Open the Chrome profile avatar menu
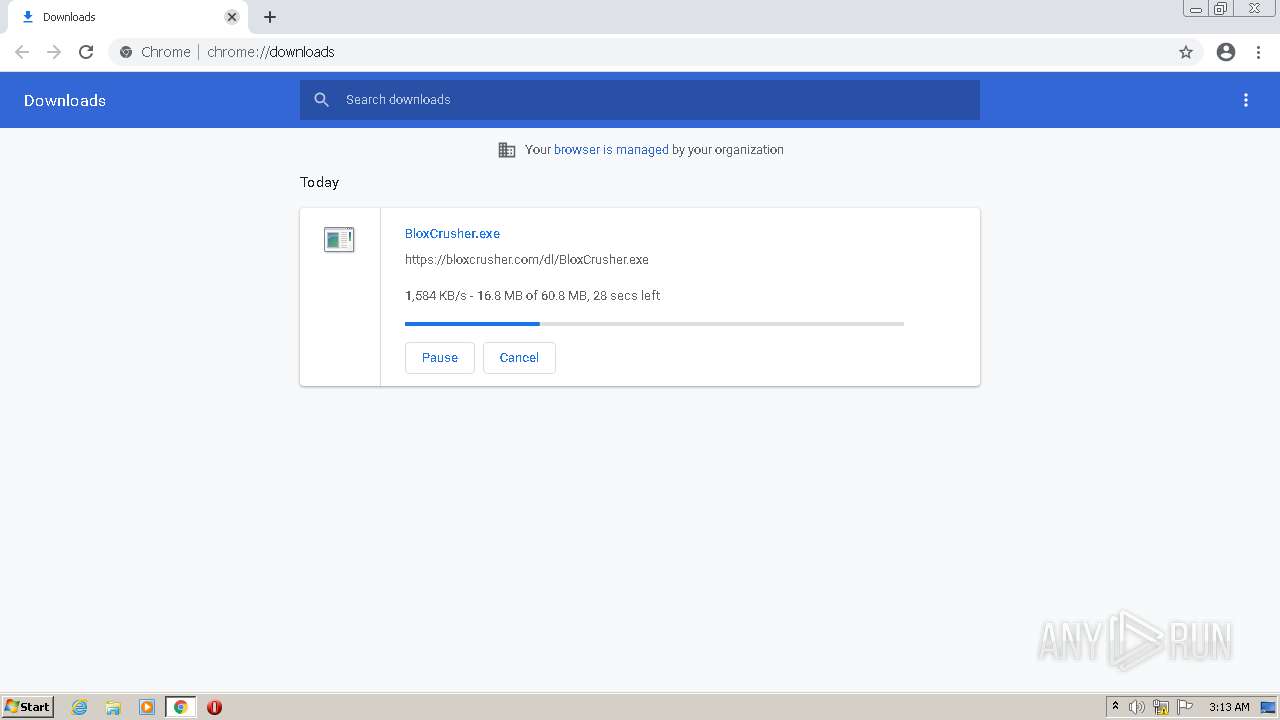Image resolution: width=1280 pixels, height=720 pixels. coord(1226,52)
